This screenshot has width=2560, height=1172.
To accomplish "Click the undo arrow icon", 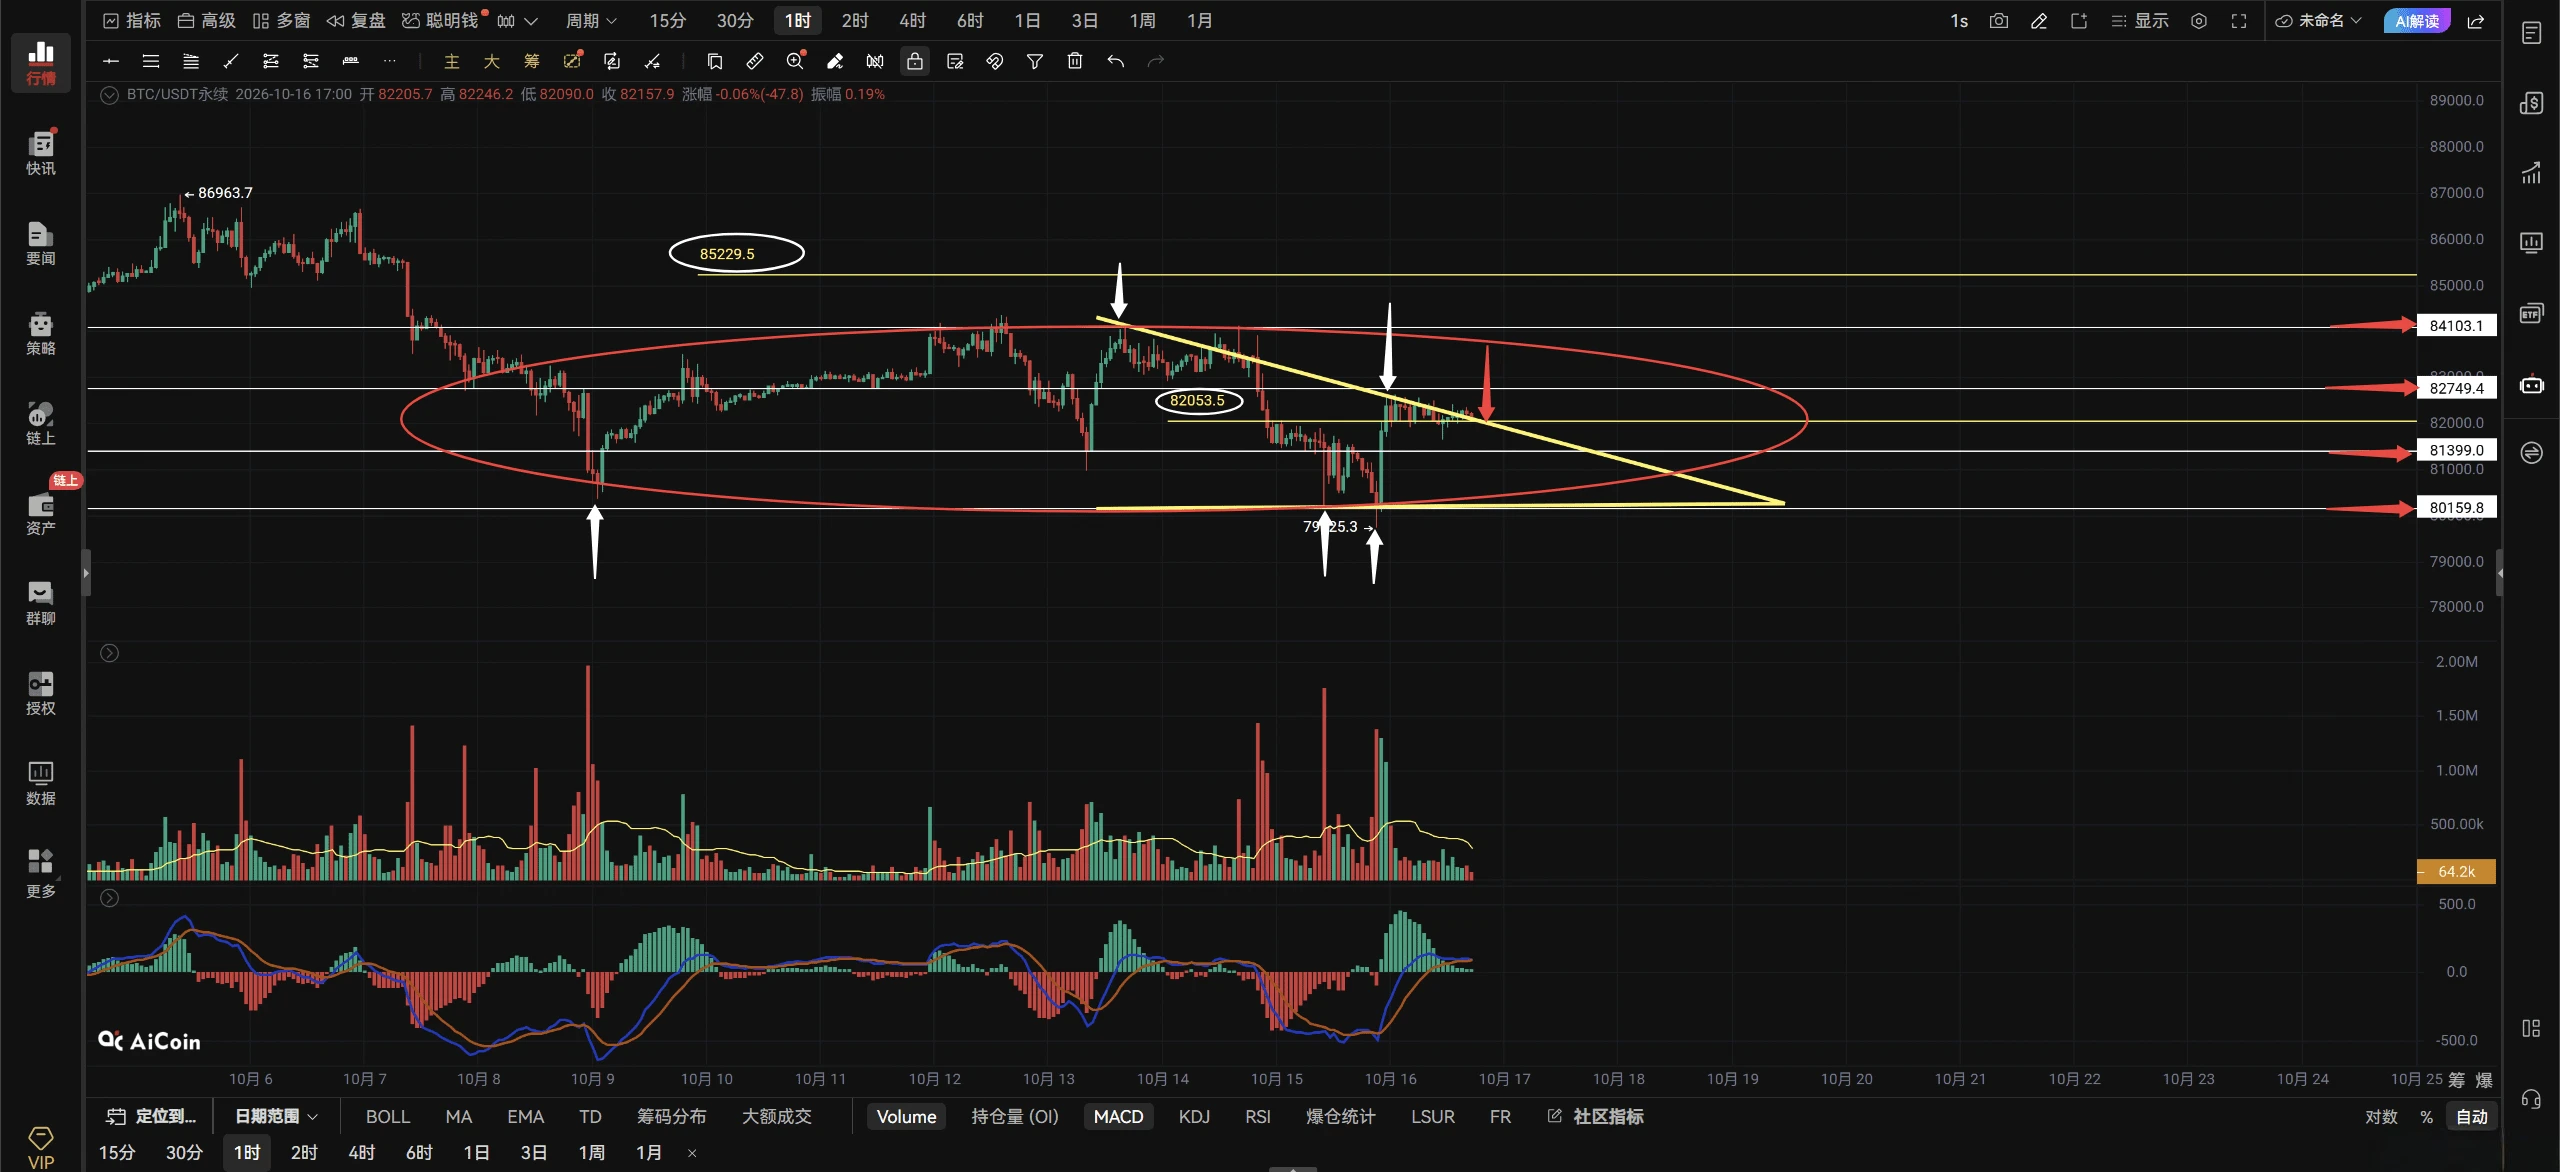I will [1115, 61].
